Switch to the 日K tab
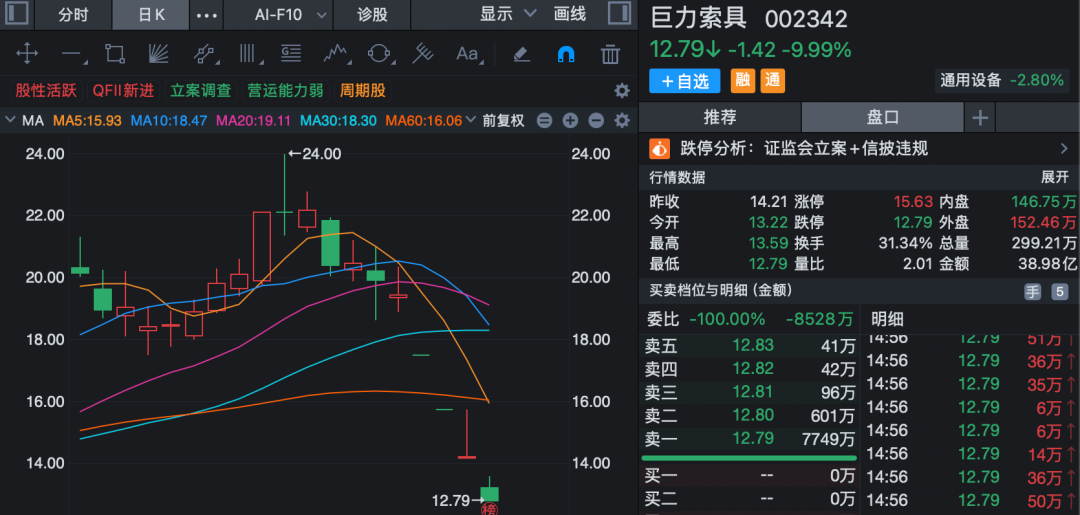Screen dimensions: 1080x515 click(151, 14)
